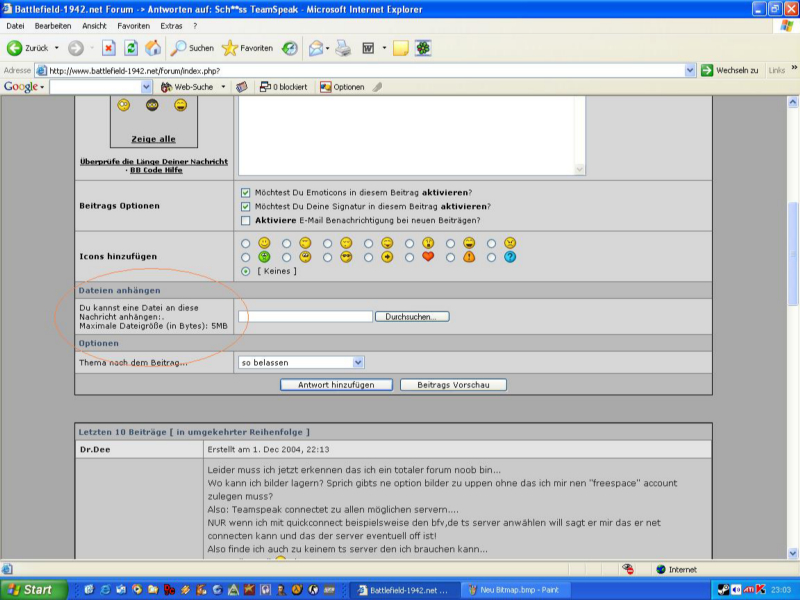Viewport: 800px width, 600px height.
Task: Refresh the page with the green reload icon
Action: [x=130, y=48]
